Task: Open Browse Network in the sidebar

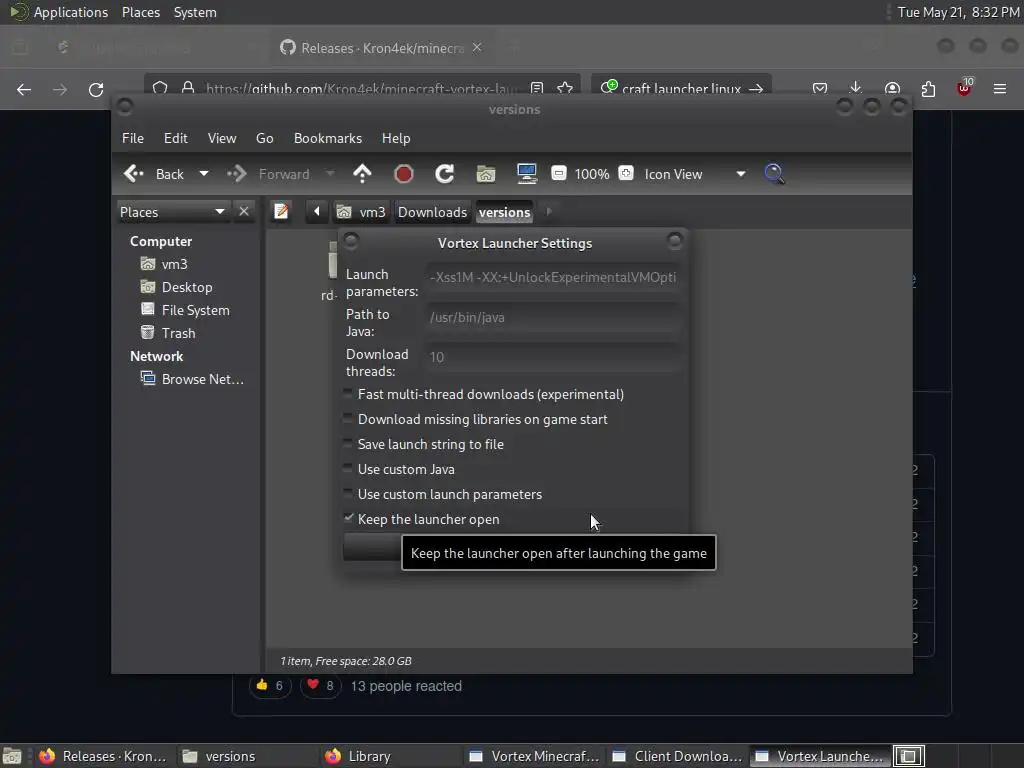Action: pyautogui.click(x=192, y=379)
